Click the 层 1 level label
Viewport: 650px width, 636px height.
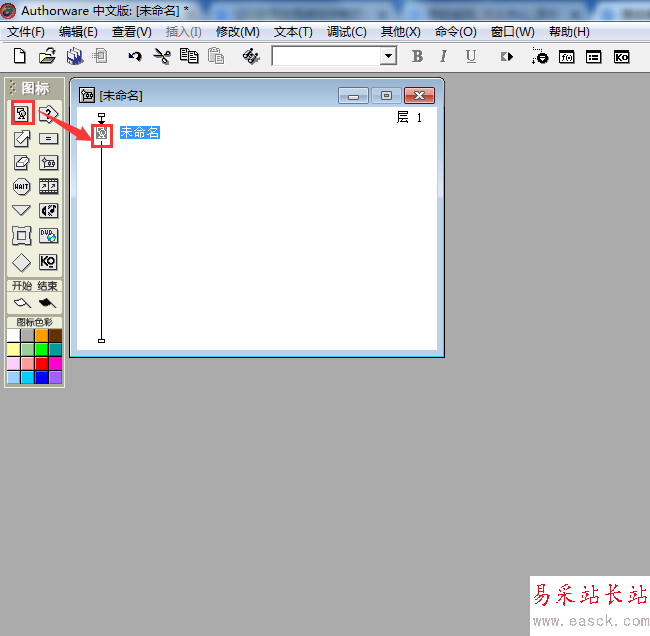coord(409,117)
